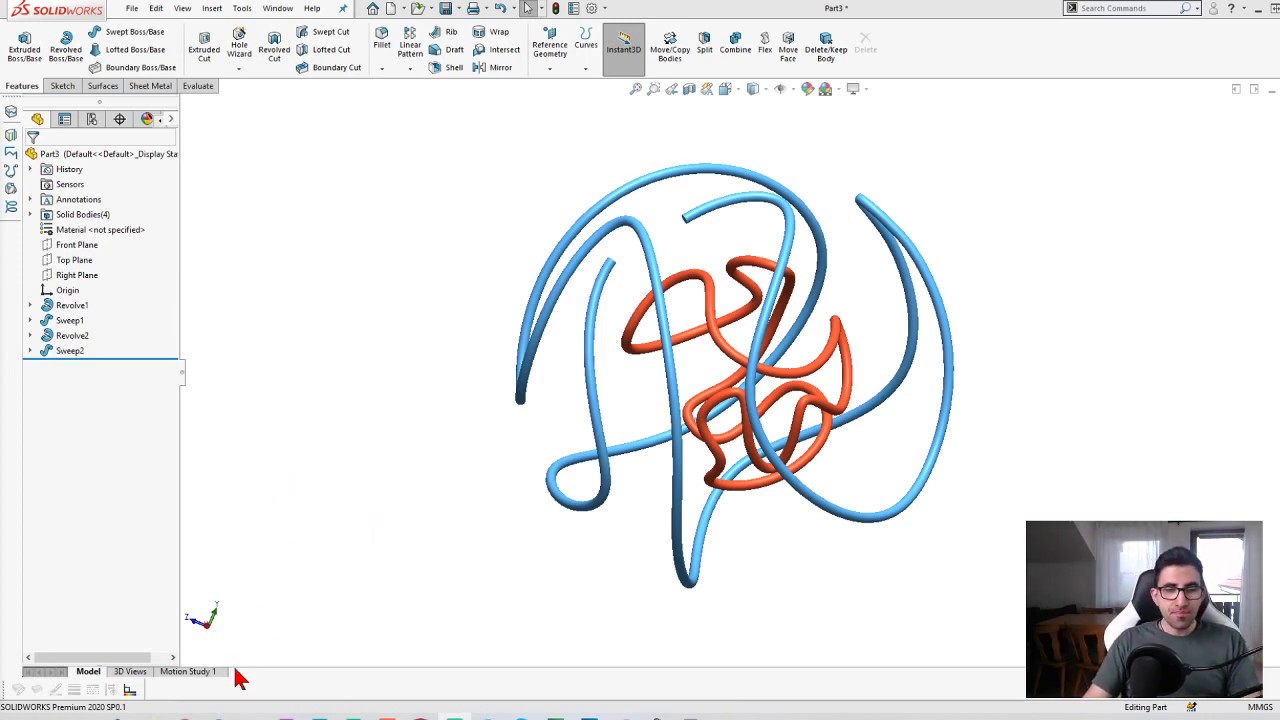The width and height of the screenshot is (1280, 720).
Task: Start the Revolved Cut tool
Action: [274, 46]
